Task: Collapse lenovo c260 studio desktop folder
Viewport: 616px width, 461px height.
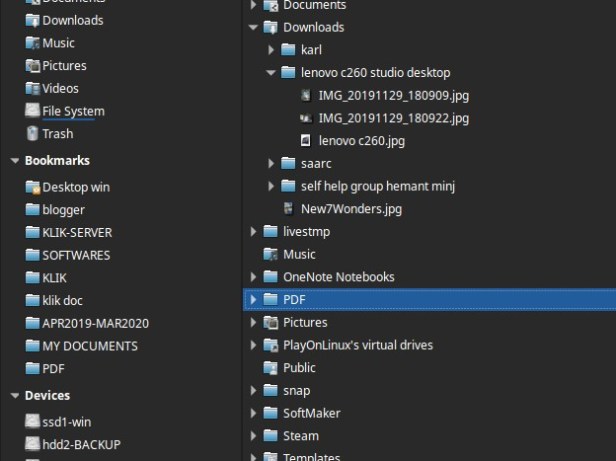Action: tap(271, 73)
